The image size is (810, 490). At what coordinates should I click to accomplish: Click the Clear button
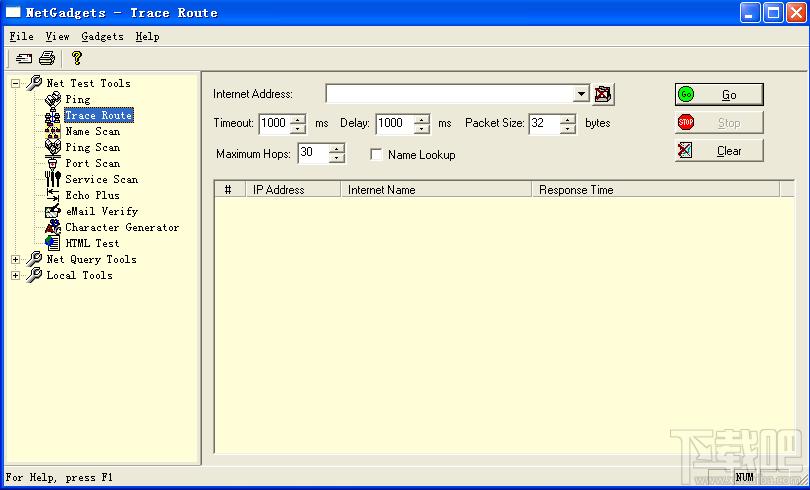[x=719, y=151]
